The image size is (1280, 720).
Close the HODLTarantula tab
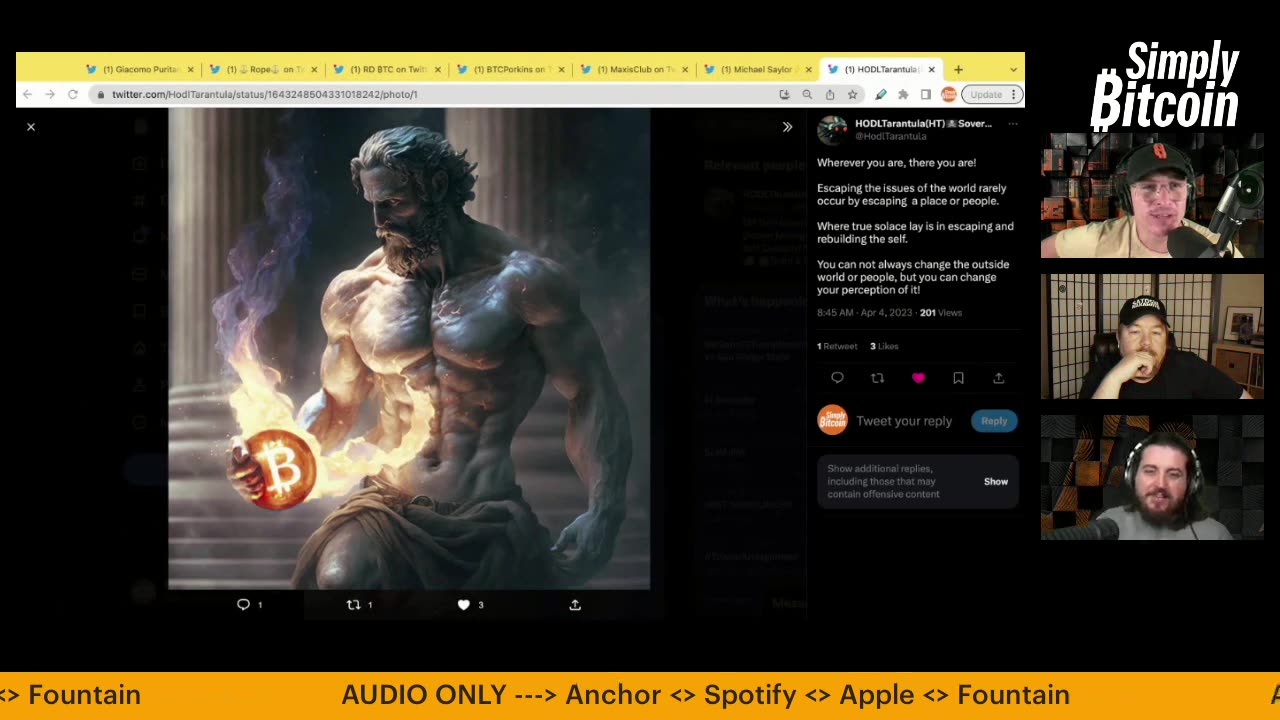point(931,69)
